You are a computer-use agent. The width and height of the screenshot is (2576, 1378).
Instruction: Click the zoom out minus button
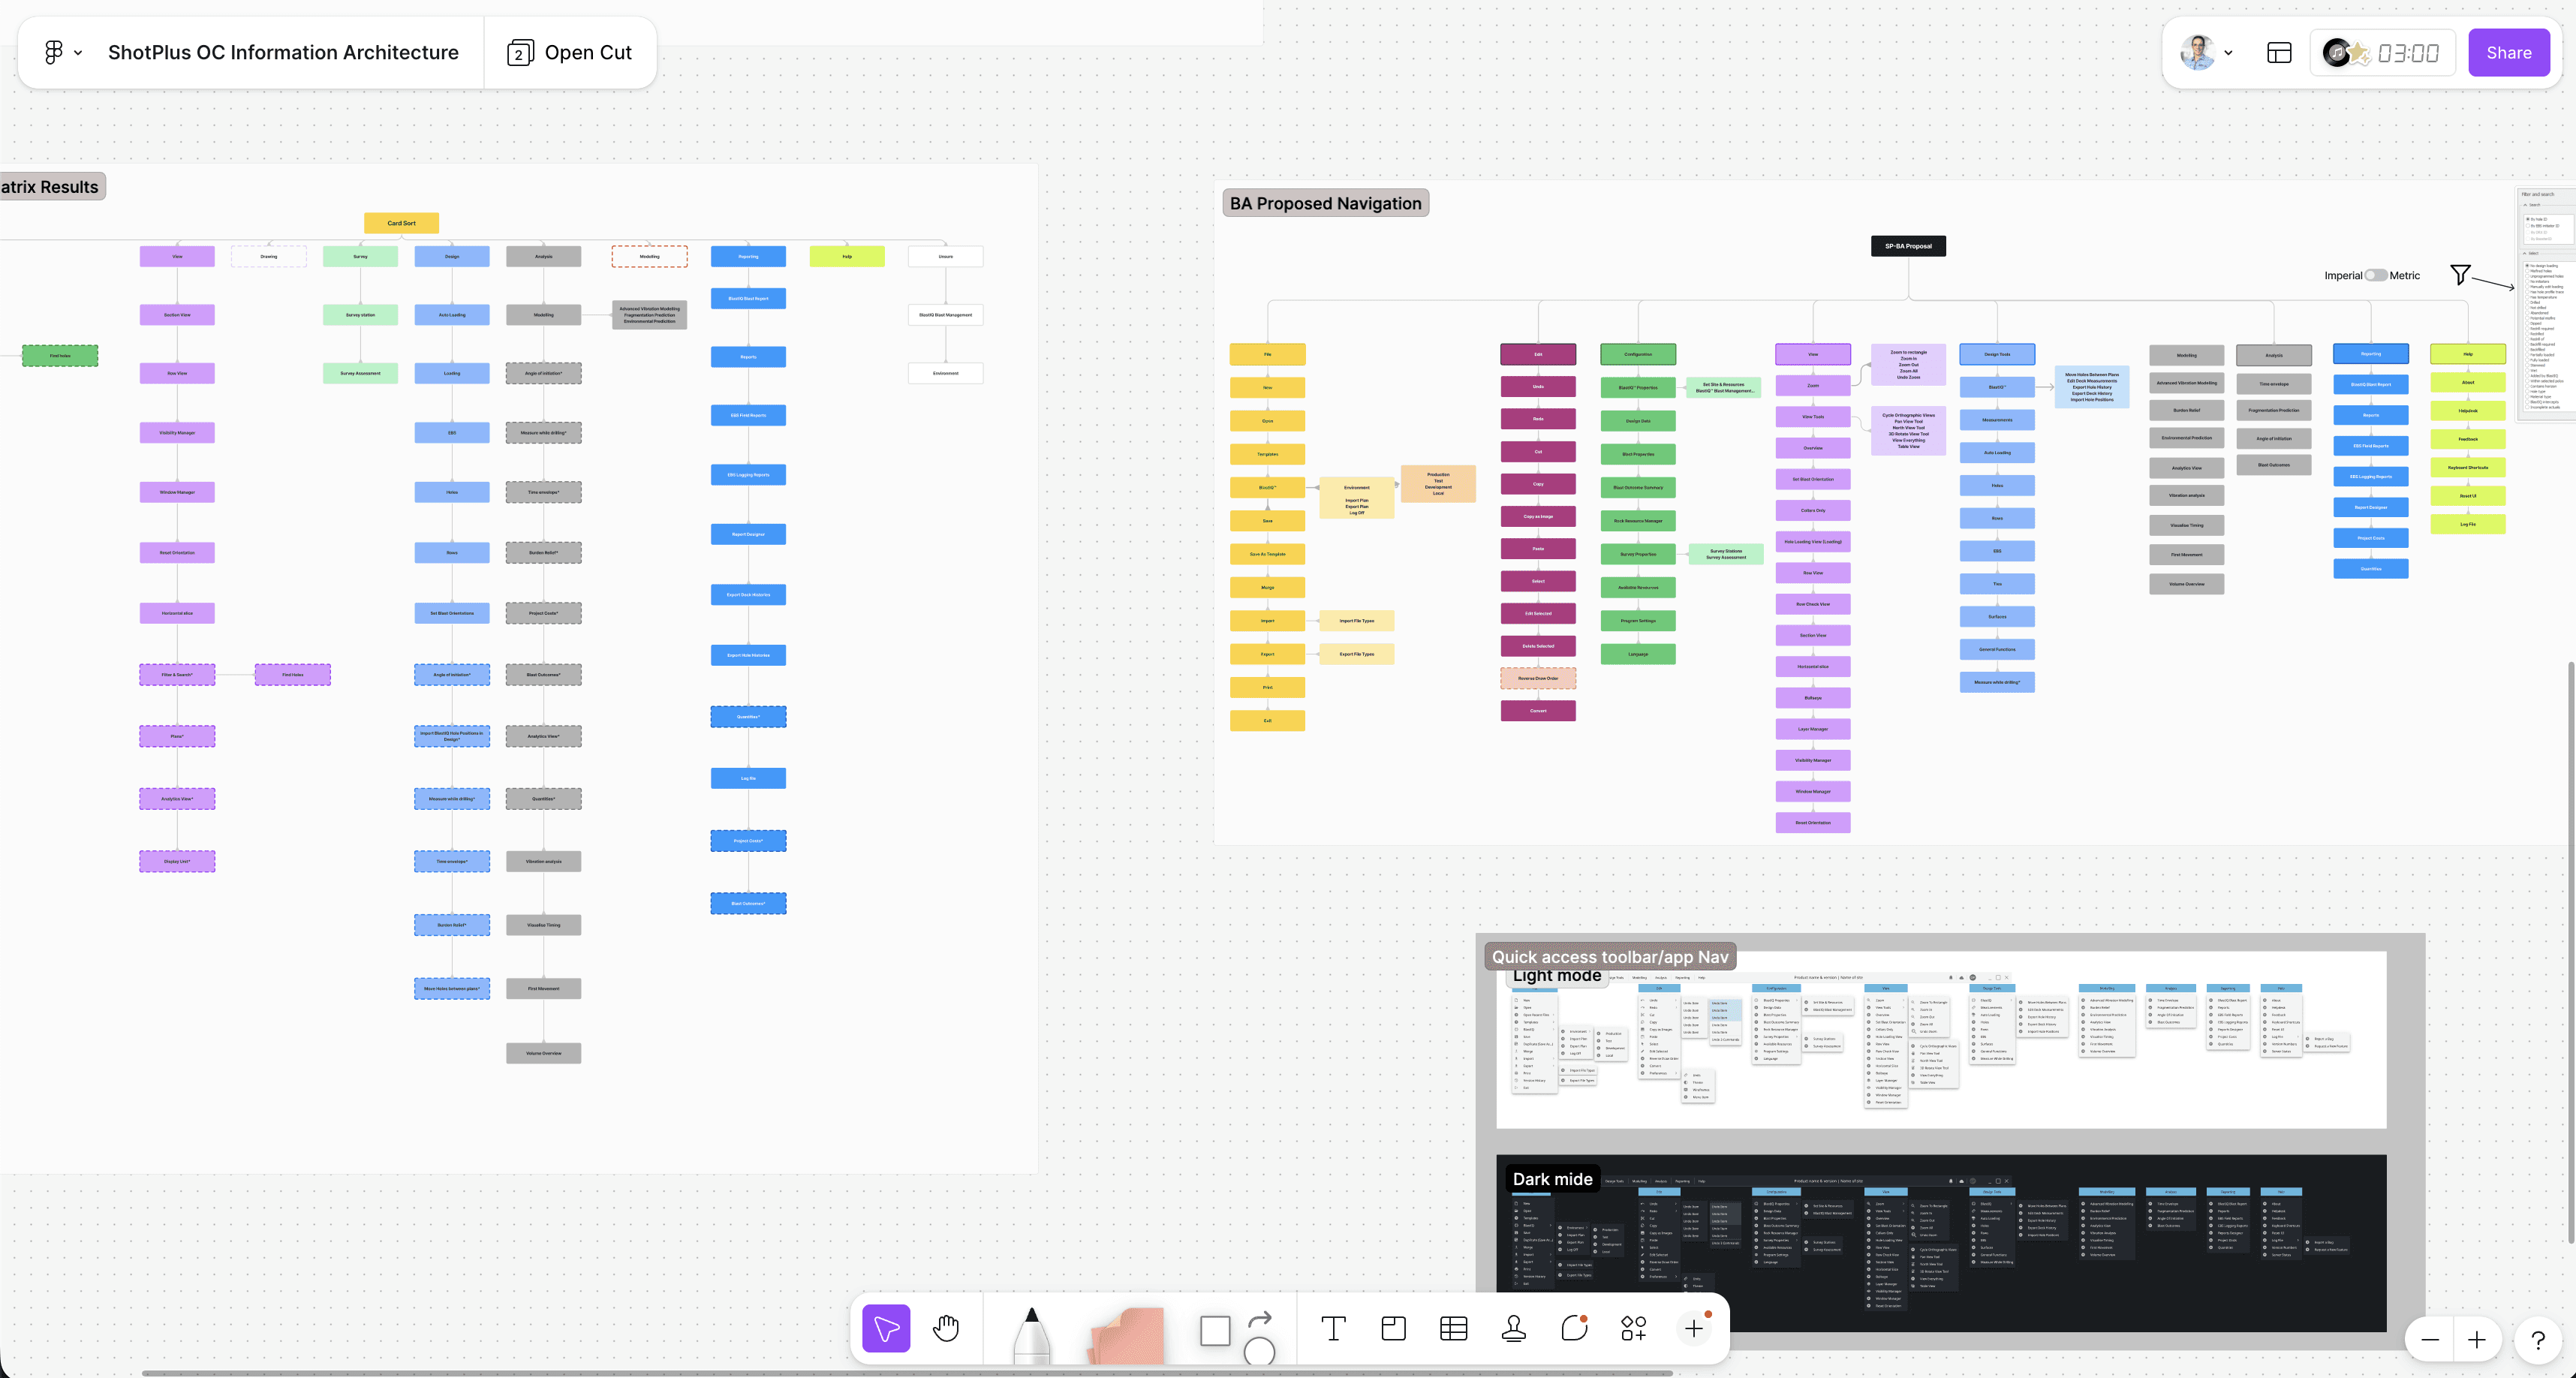coord(2430,1340)
